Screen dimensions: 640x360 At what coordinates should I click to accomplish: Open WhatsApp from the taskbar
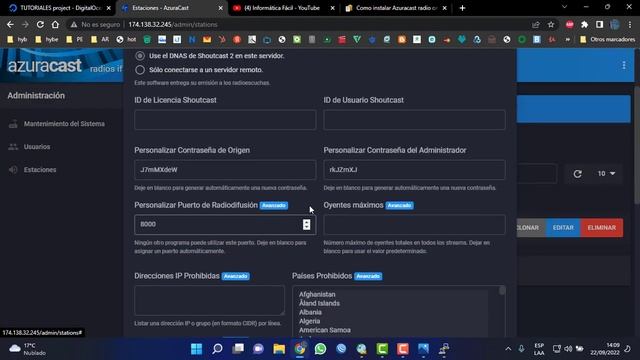320,349
